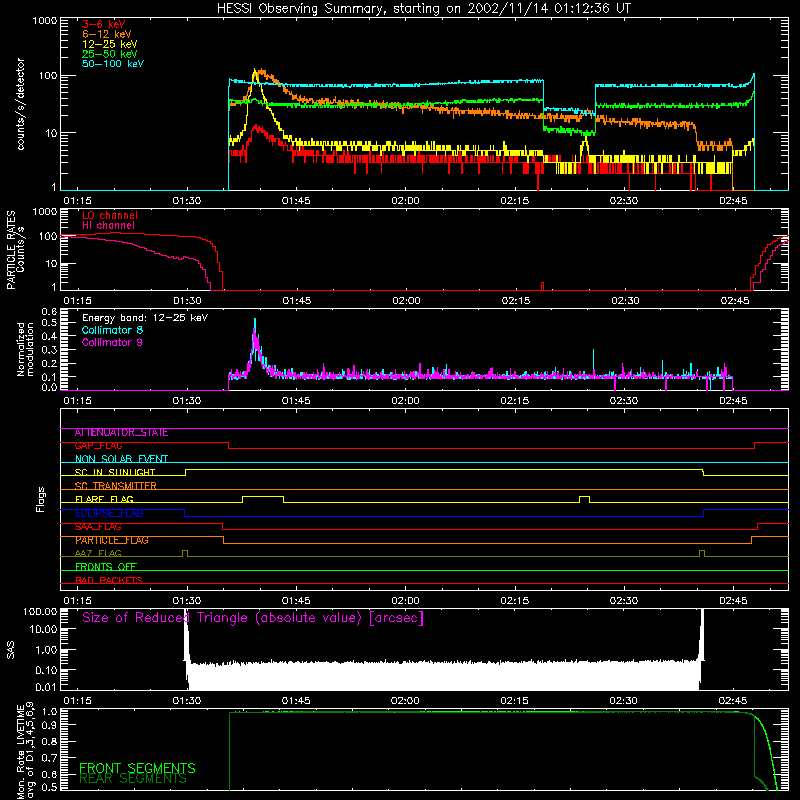Click the 1000 tick label in the count-rate panel
Viewport: 800px width, 800px height.
45,20
